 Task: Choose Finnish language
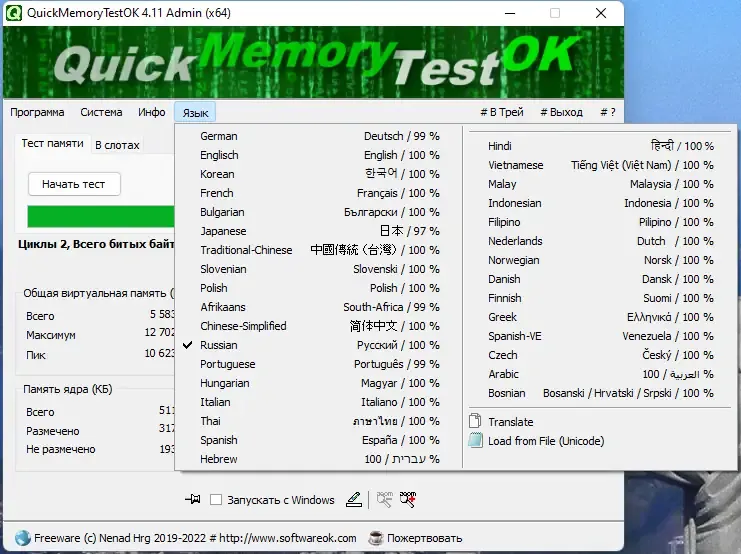(x=600, y=298)
